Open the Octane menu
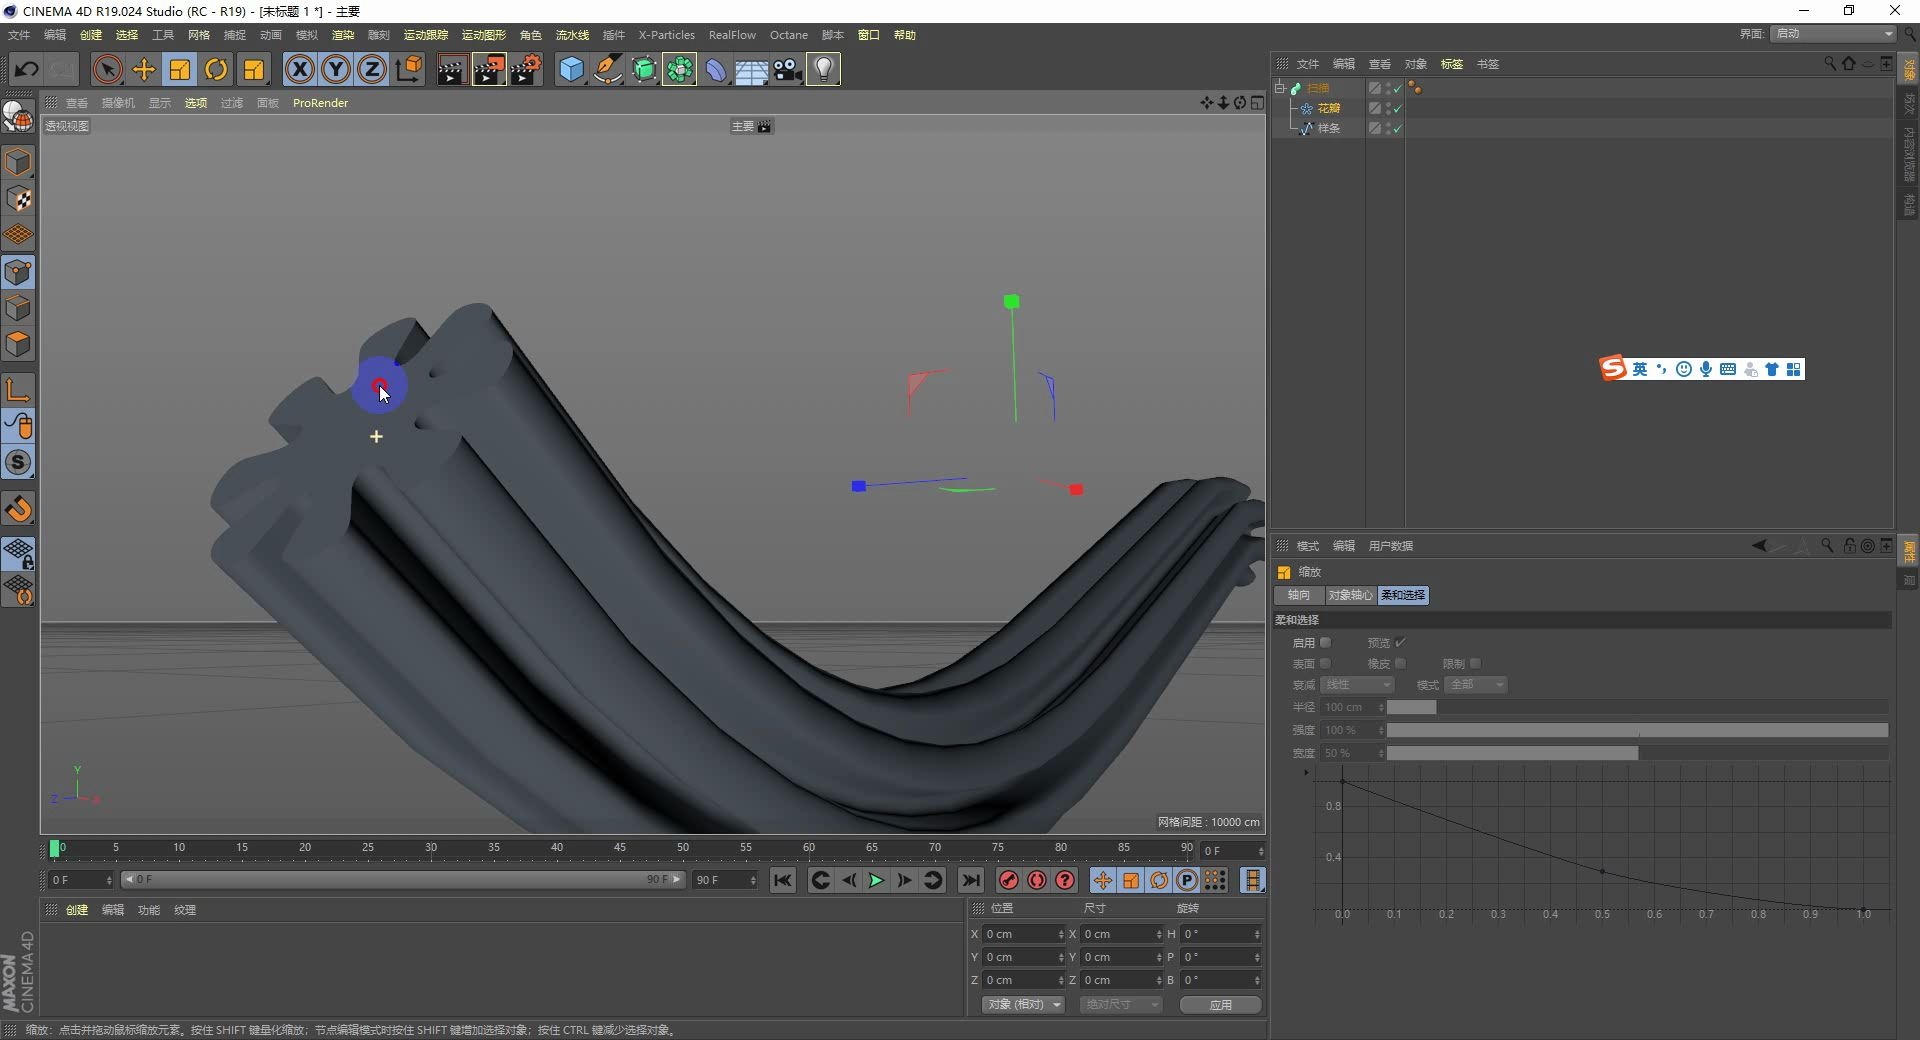The image size is (1920, 1040). pos(789,34)
